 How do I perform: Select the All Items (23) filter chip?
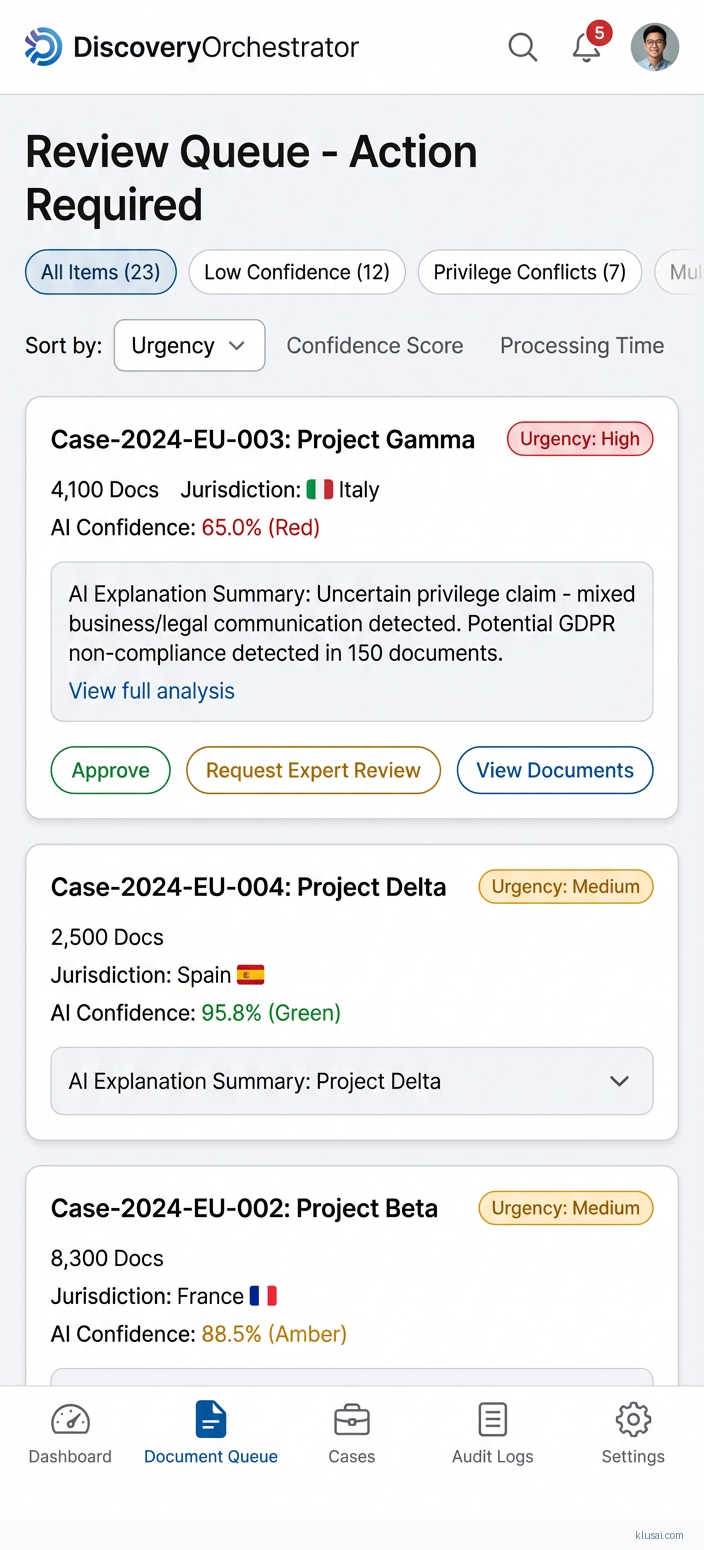100,272
